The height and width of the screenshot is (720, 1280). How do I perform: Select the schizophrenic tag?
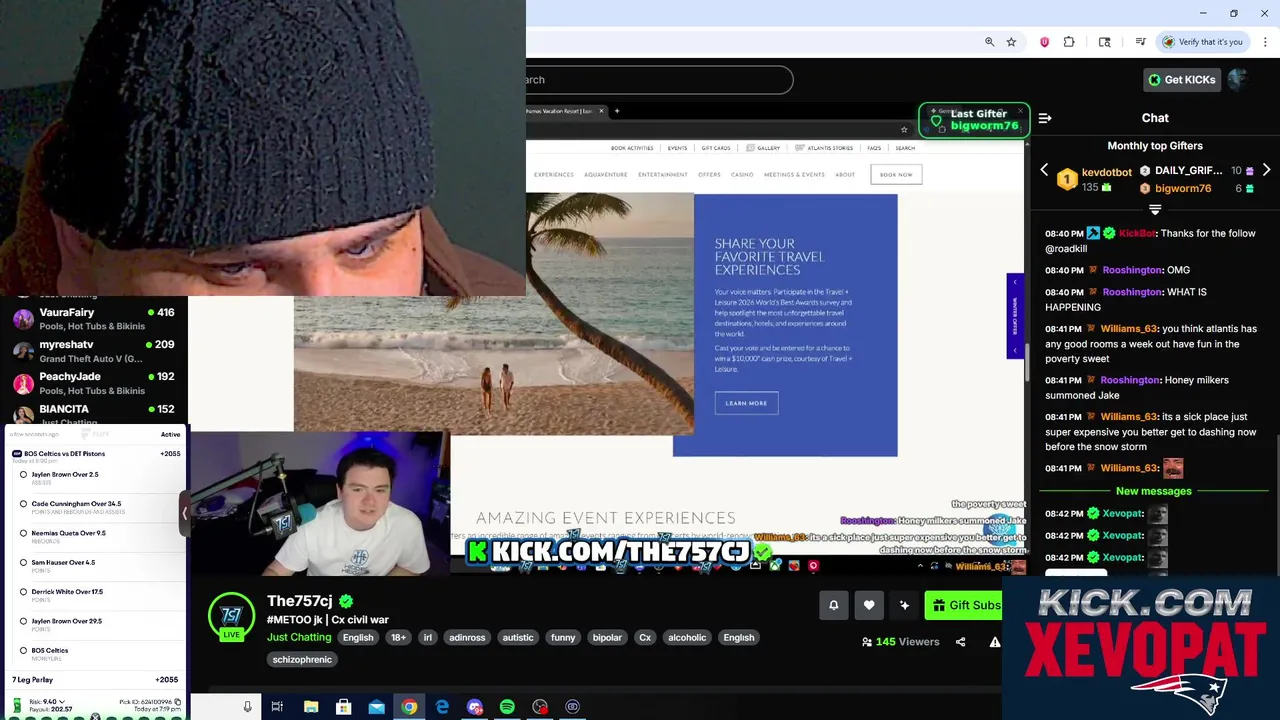tap(302, 659)
